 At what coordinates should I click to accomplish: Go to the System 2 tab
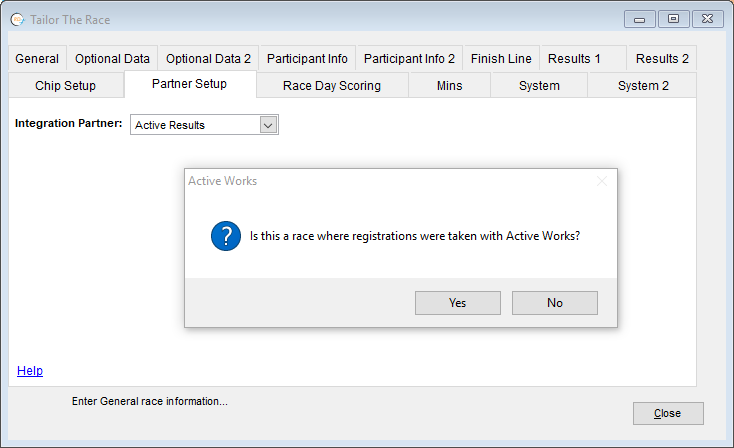(x=643, y=86)
